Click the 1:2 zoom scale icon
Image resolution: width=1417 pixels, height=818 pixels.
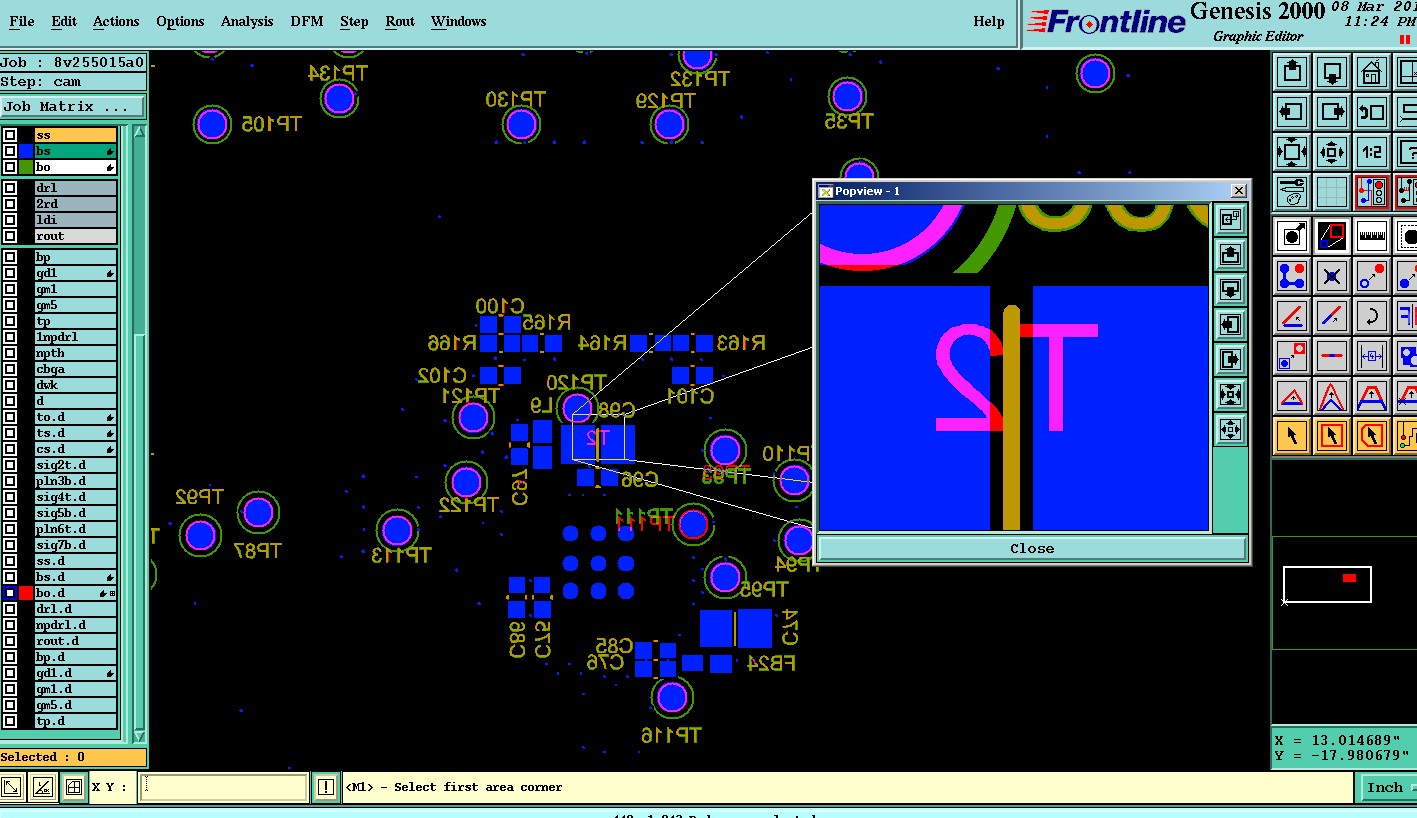coord(1372,153)
